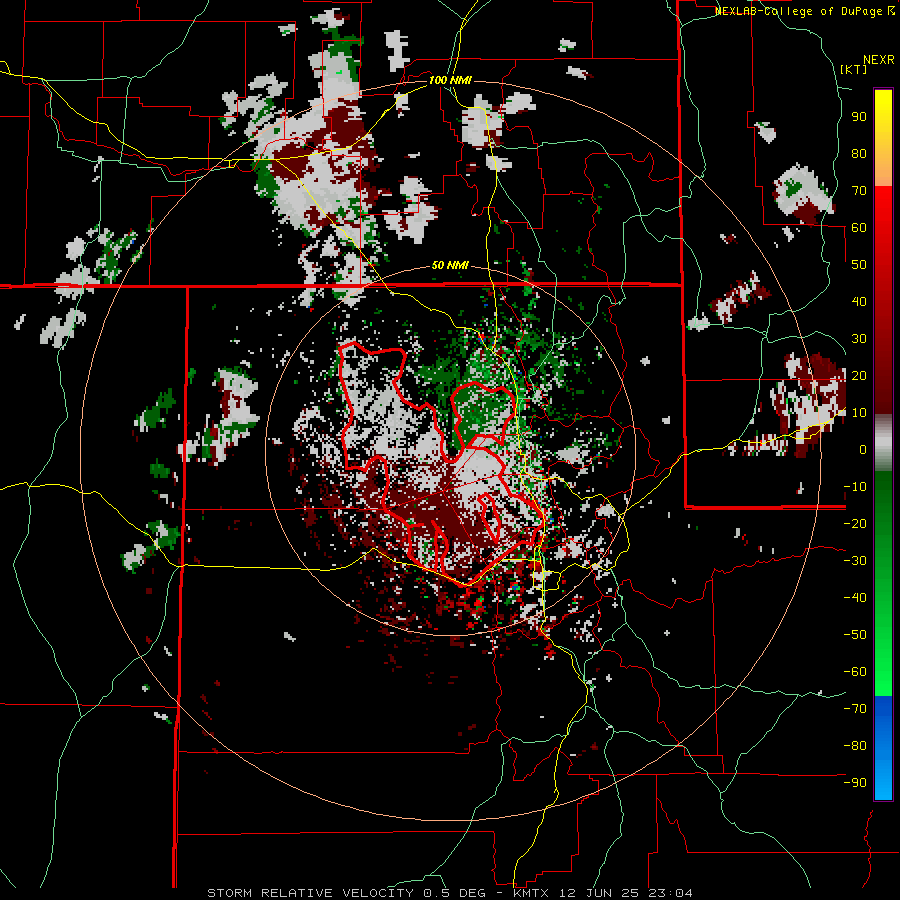
Task: Click the -60 value on velocity scale
Action: coord(855,672)
